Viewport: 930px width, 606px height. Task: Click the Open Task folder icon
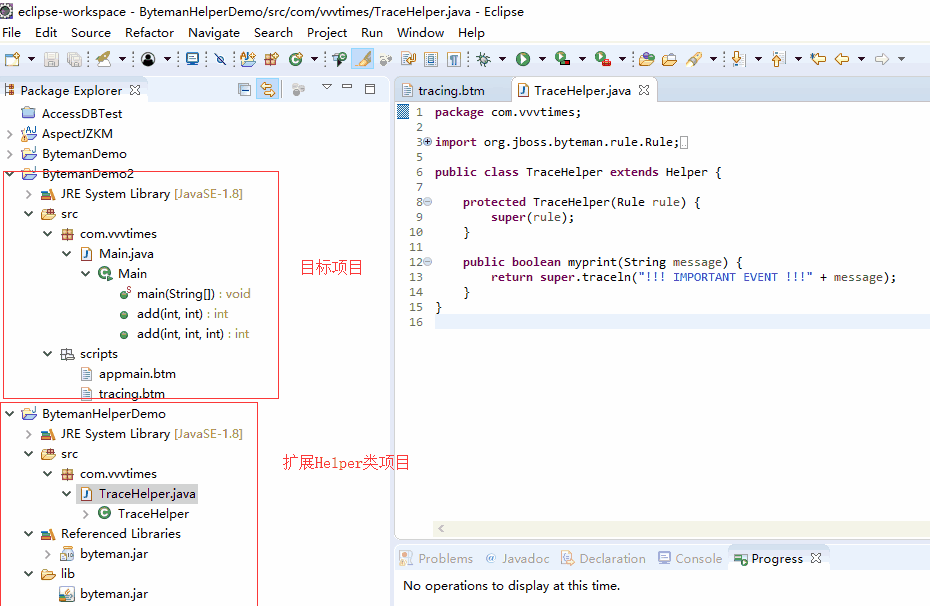pos(670,59)
